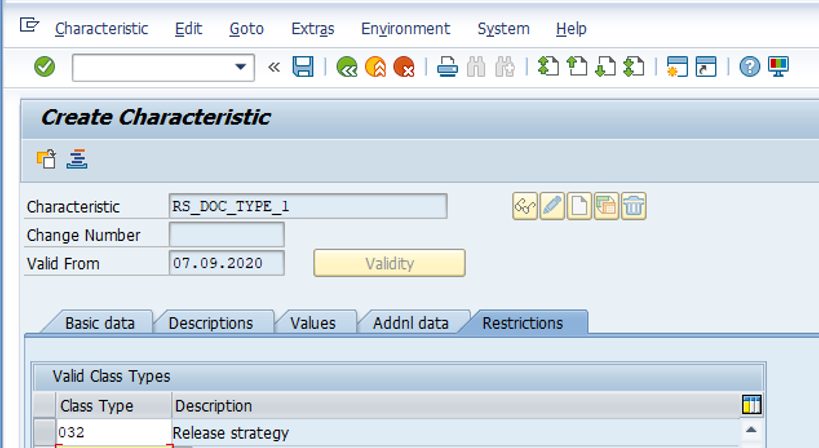Switch to the Addnl data tab

pyautogui.click(x=411, y=323)
